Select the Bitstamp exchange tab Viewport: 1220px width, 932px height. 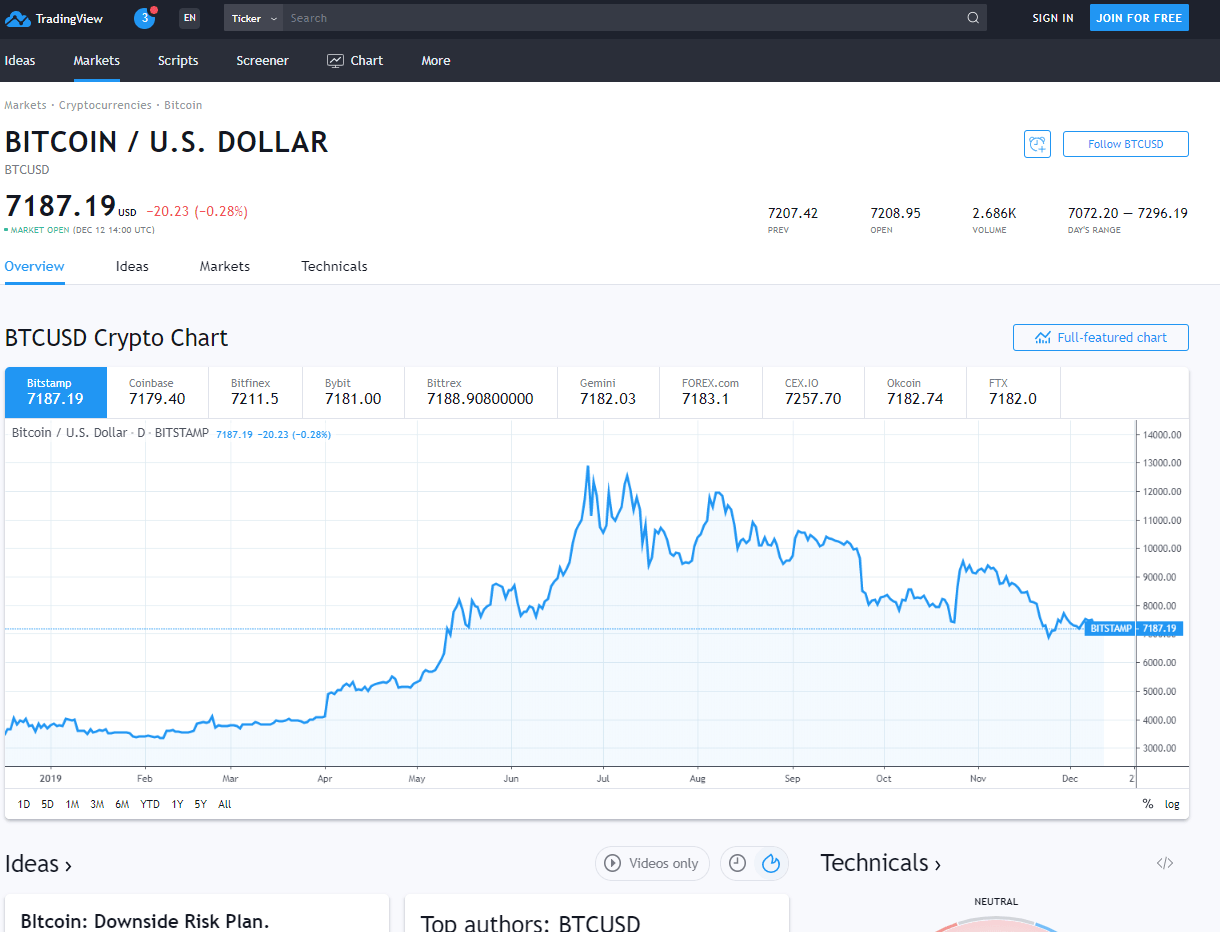click(56, 392)
